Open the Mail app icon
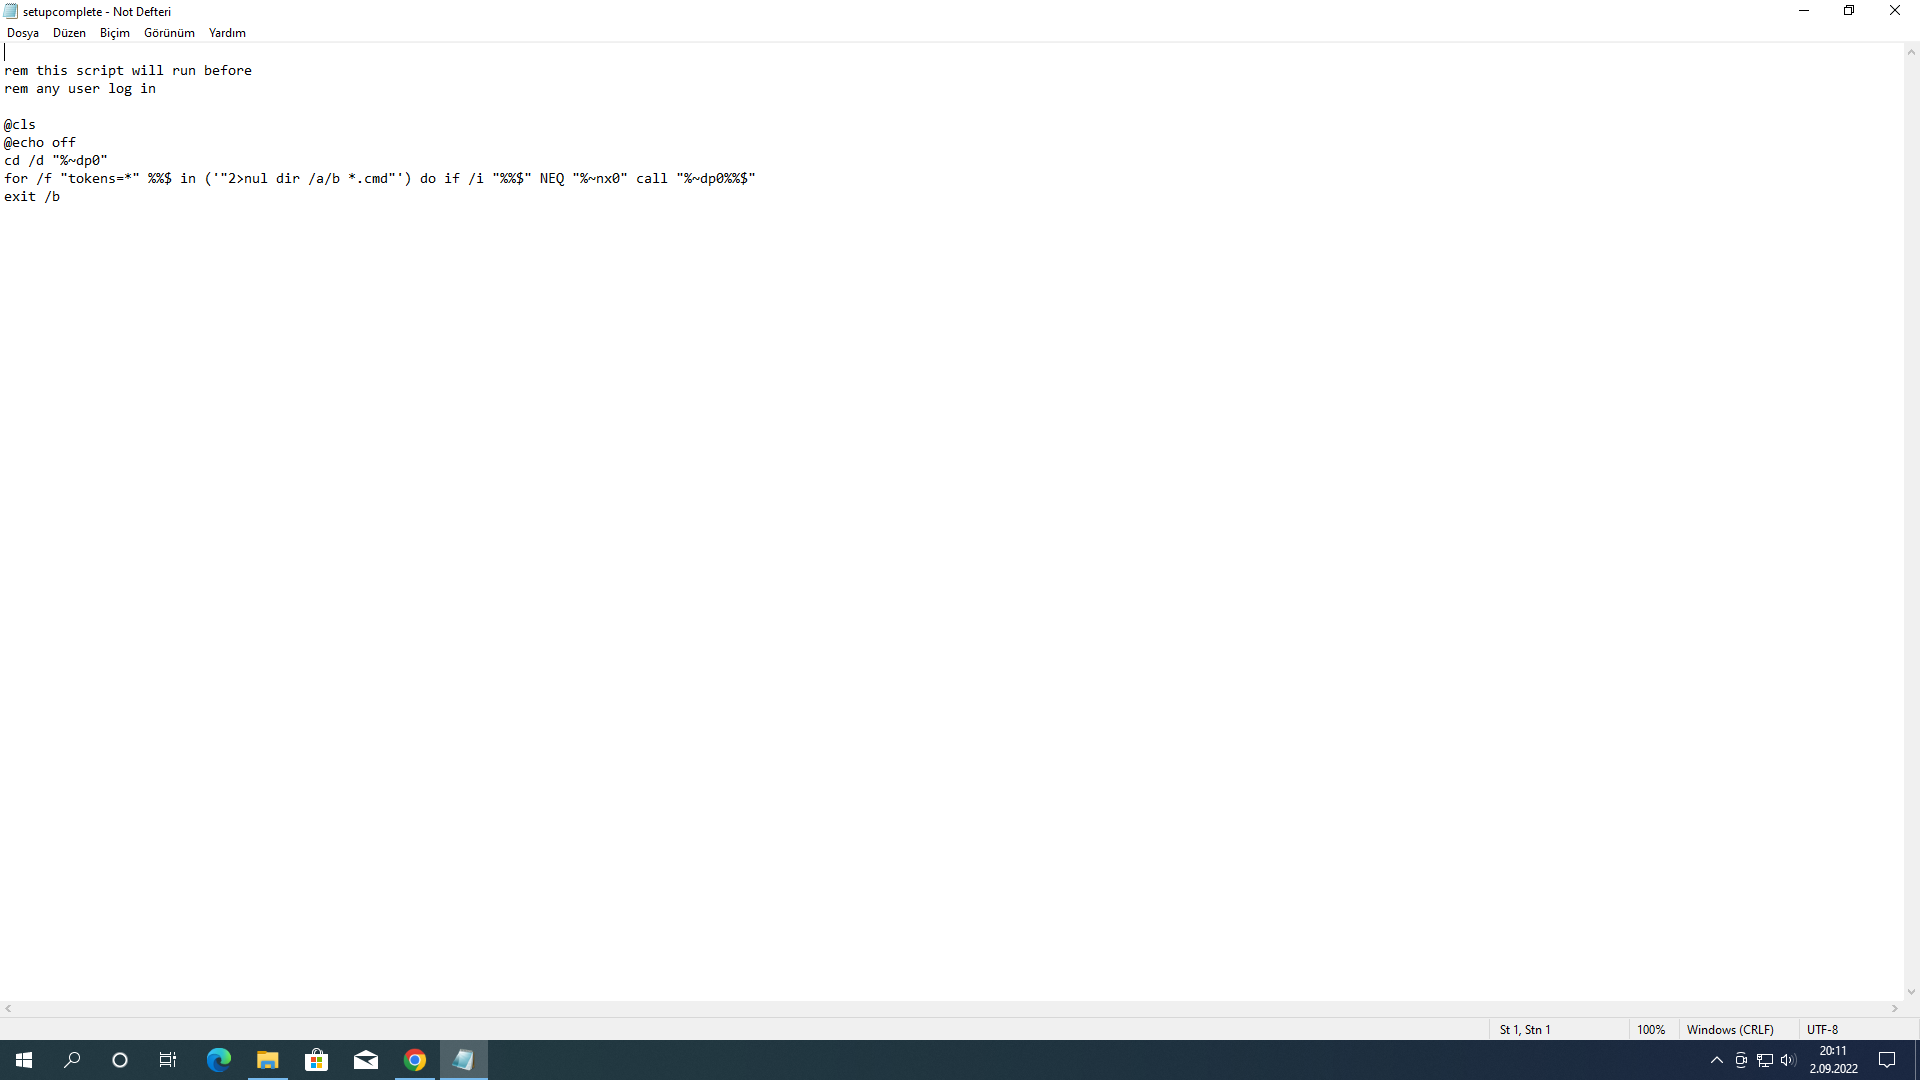 coord(366,1060)
